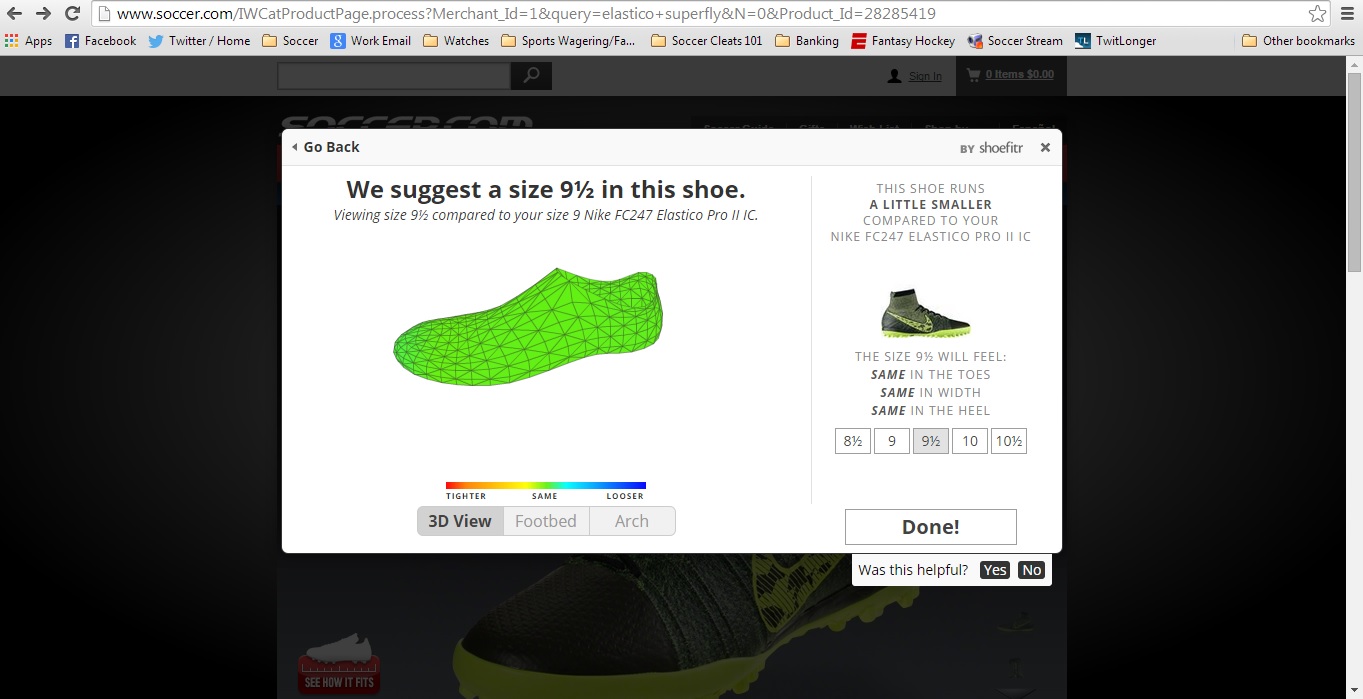Screen dimensions: 1363x699
Task: Open Facebook bookmark
Action: click(100, 41)
